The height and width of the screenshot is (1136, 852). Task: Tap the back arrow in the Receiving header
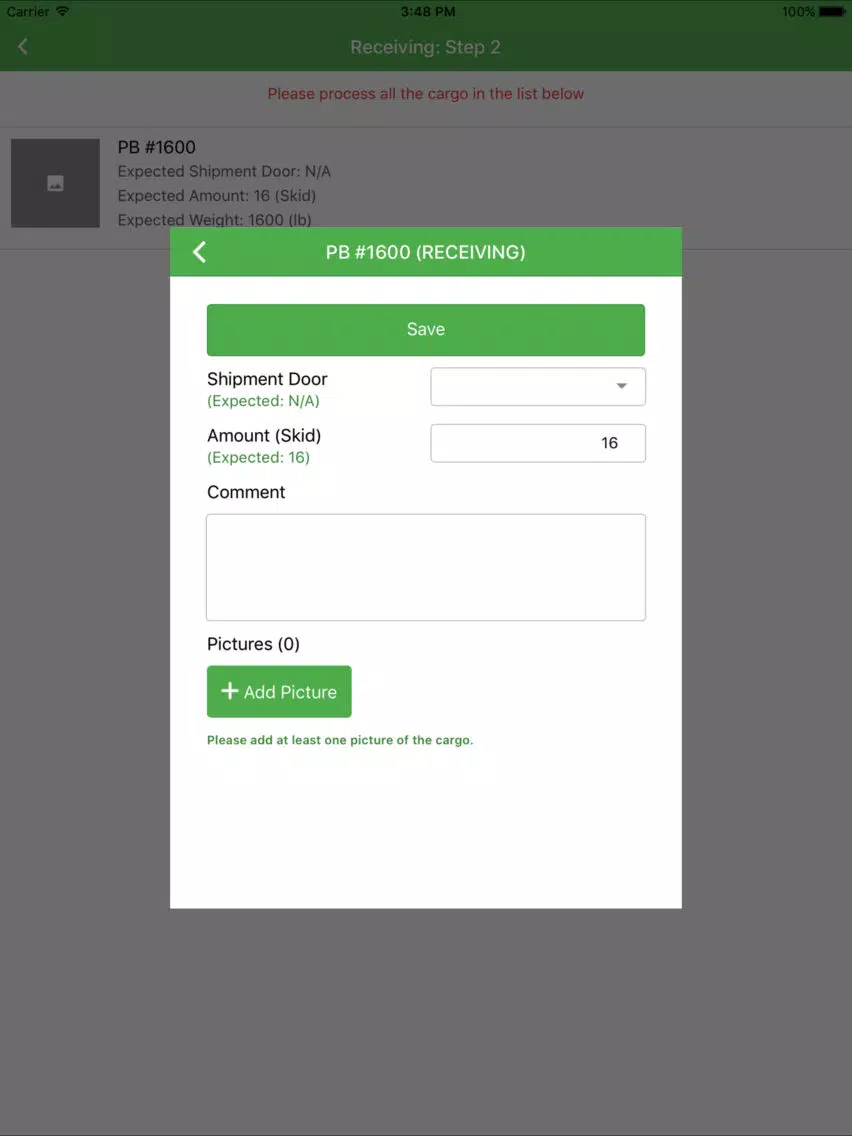pos(22,46)
